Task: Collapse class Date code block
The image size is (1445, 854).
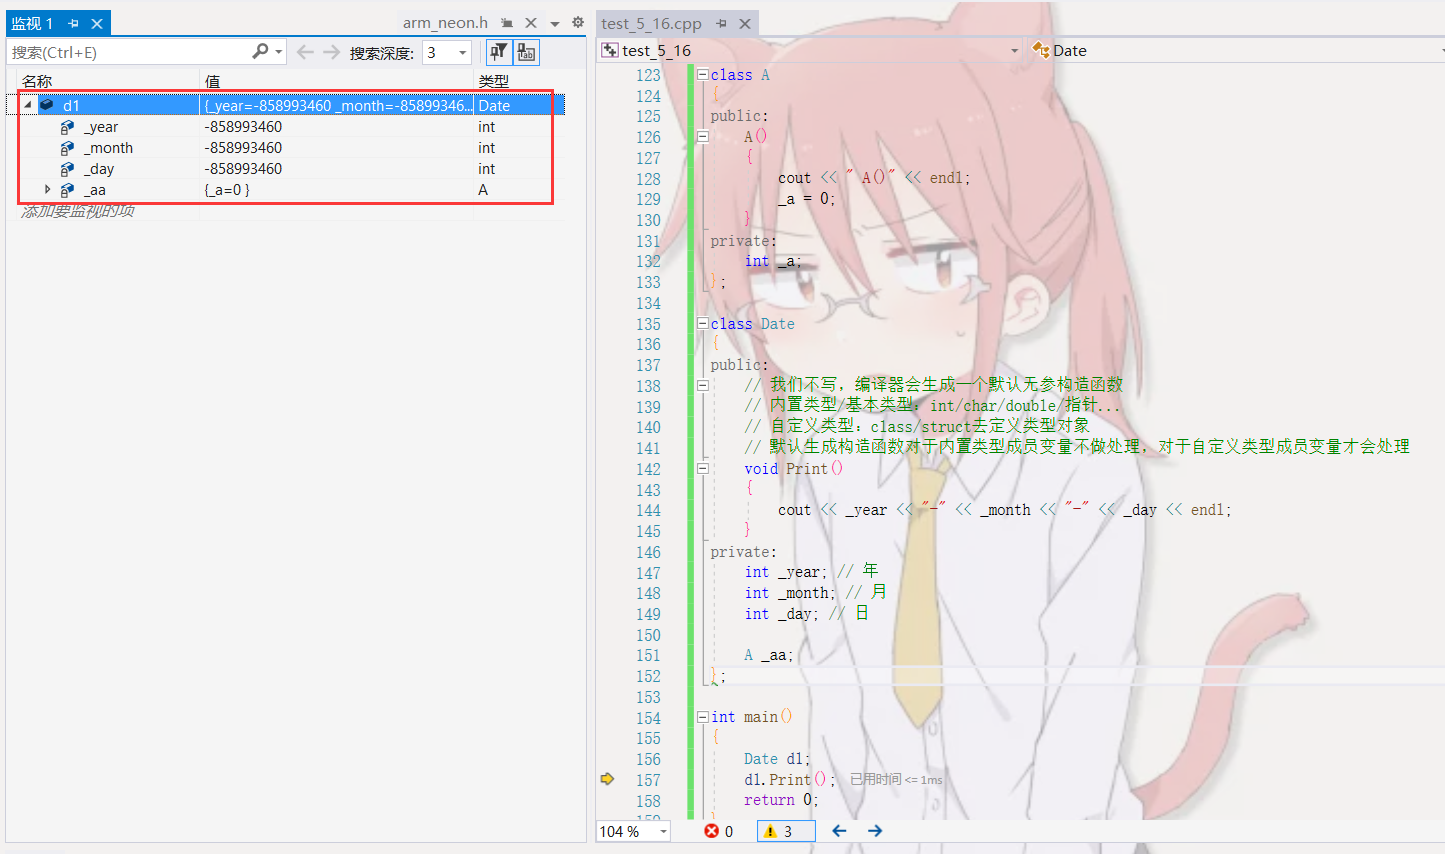Action: [x=702, y=324]
